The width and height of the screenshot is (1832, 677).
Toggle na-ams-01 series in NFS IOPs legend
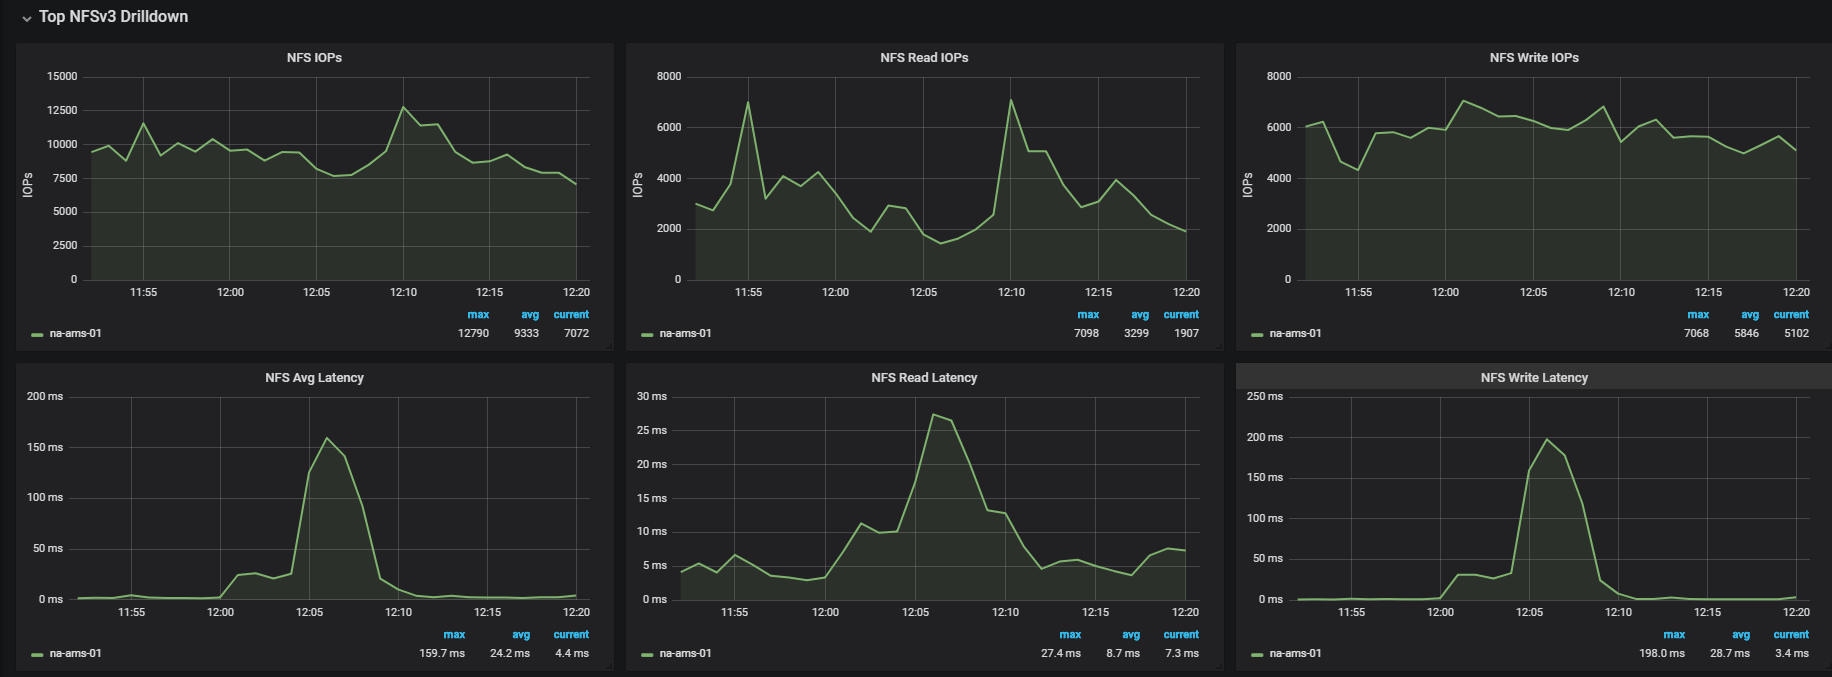pyautogui.click(x=75, y=334)
